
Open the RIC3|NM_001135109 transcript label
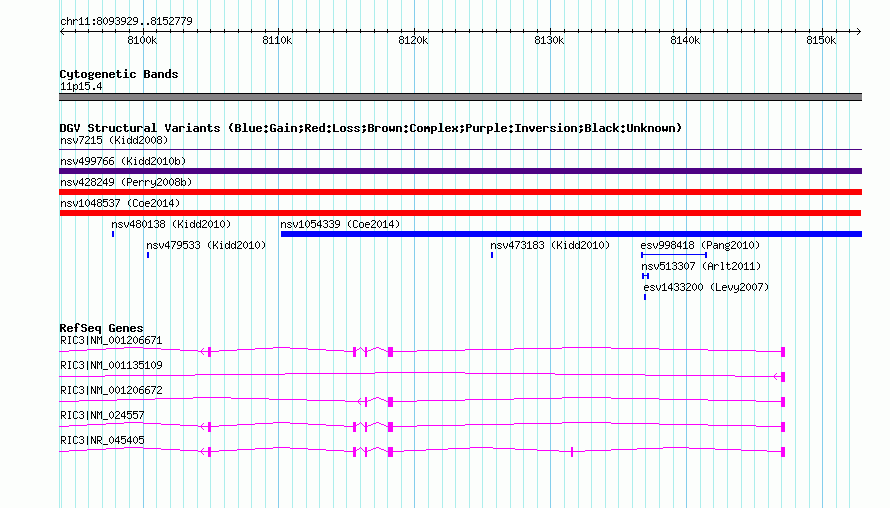111,365
